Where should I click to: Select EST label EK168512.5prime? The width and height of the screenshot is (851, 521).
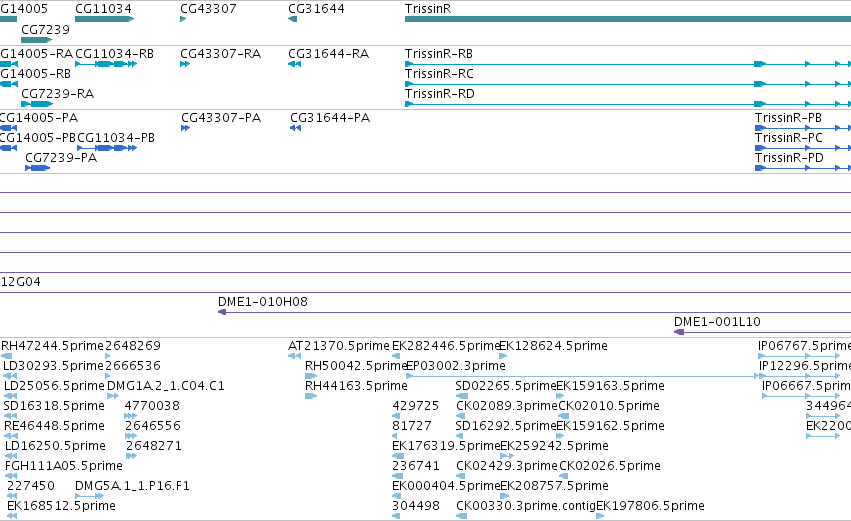61,506
